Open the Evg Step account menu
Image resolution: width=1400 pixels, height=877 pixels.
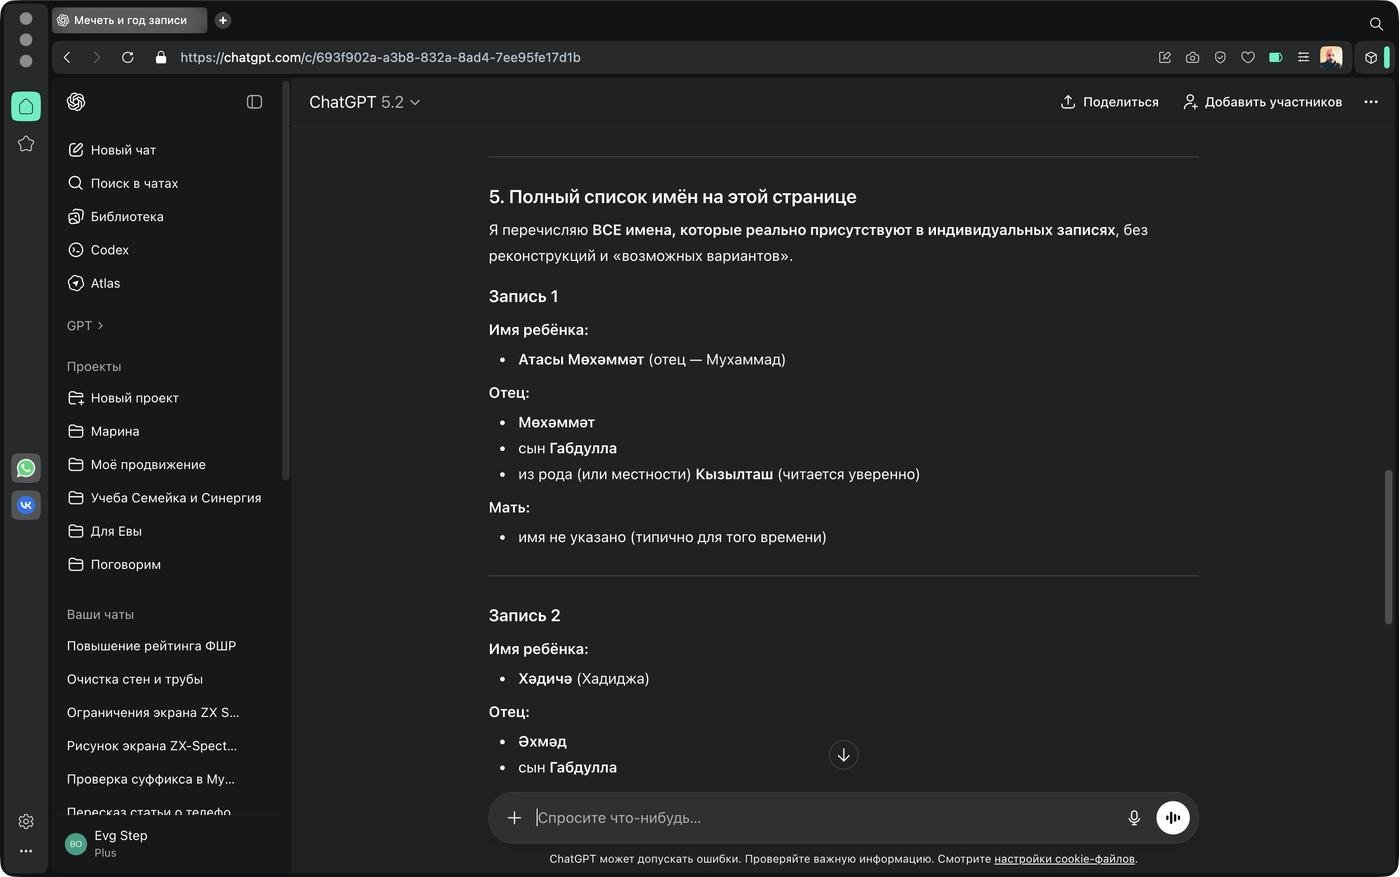pyautogui.click(x=120, y=843)
